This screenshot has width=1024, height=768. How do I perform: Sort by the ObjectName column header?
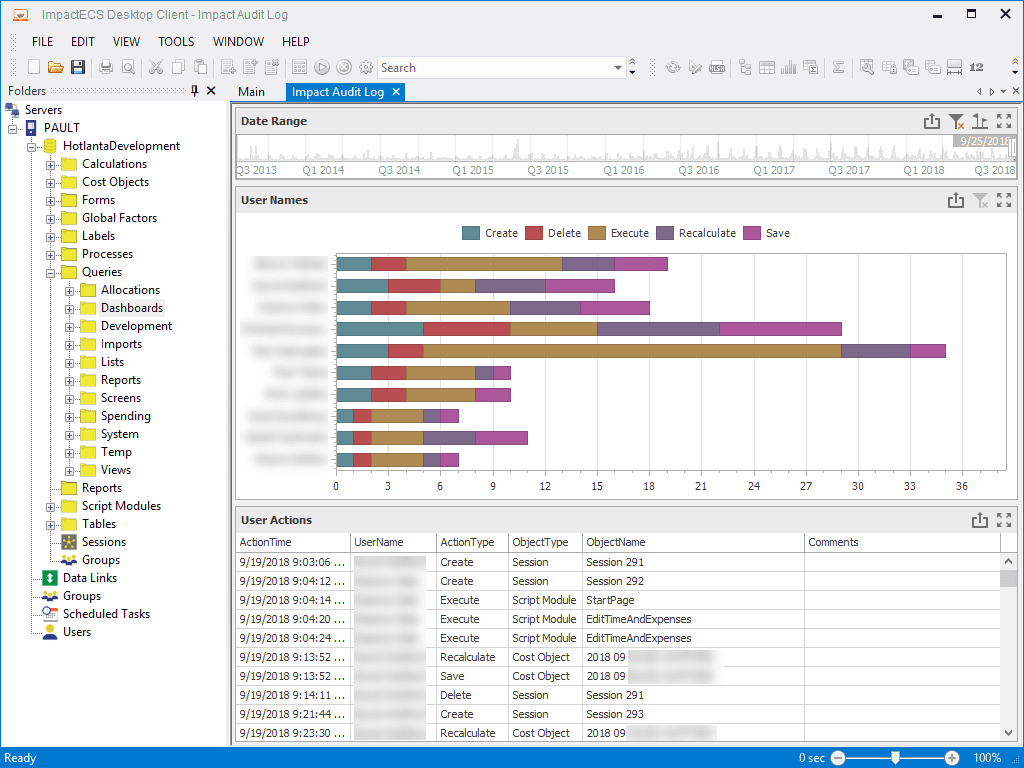[x=693, y=542]
